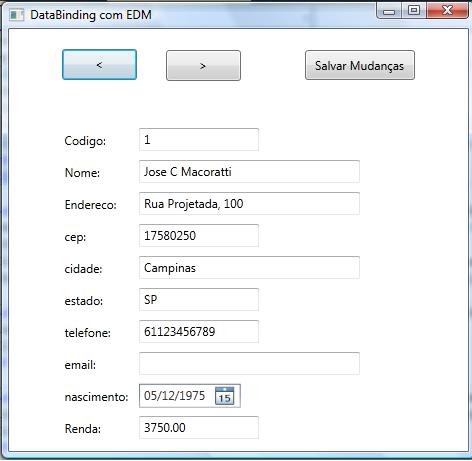Image resolution: width=472 pixels, height=461 pixels.
Task: Go to previous record with < button
Action: 99,65
